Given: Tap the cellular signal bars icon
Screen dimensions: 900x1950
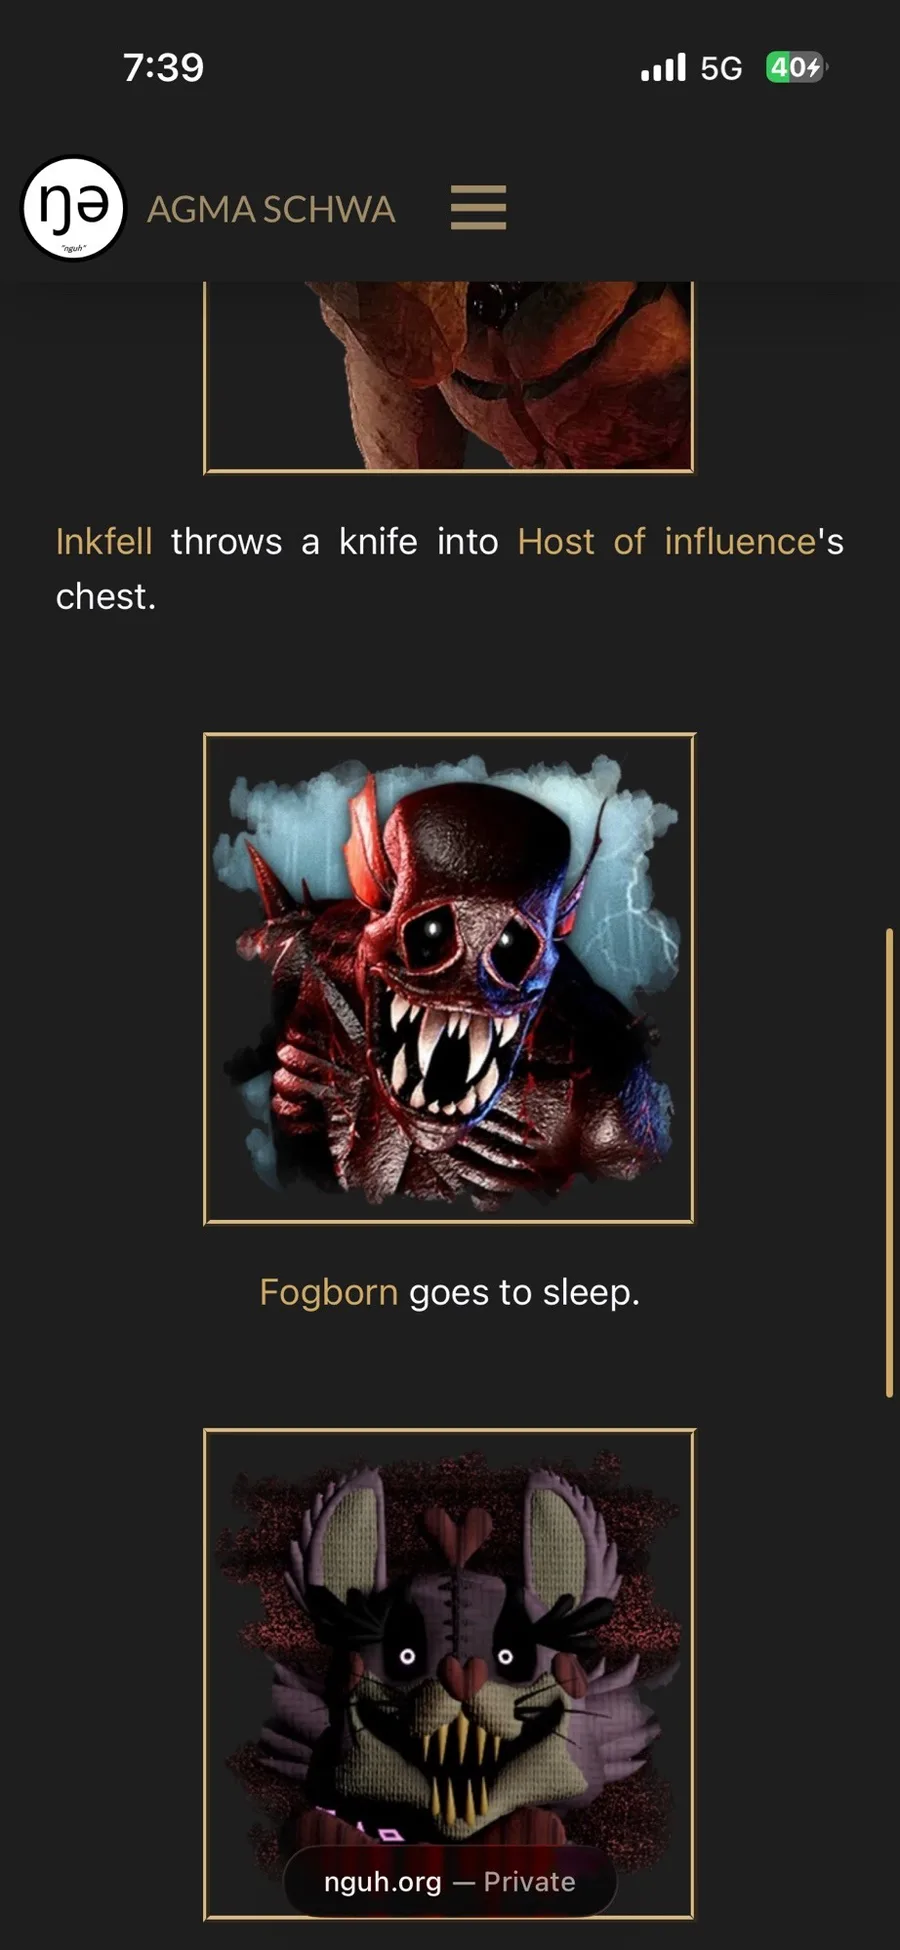Looking at the screenshot, I should pos(663,67).
